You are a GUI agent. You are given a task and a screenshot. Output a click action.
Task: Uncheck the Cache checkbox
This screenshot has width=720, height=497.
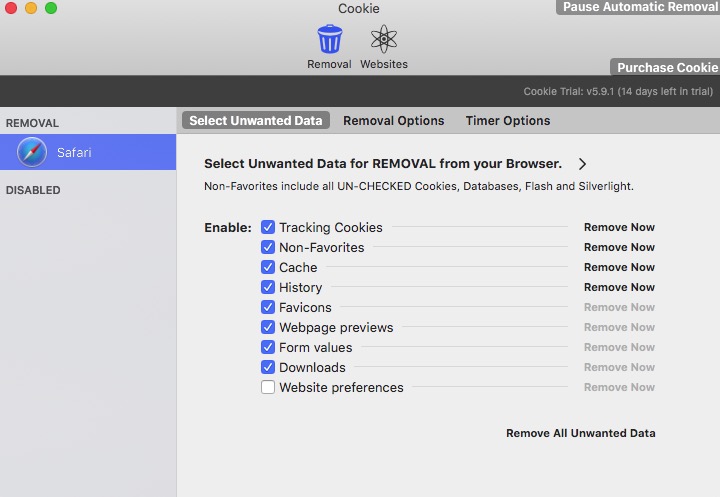(x=268, y=267)
